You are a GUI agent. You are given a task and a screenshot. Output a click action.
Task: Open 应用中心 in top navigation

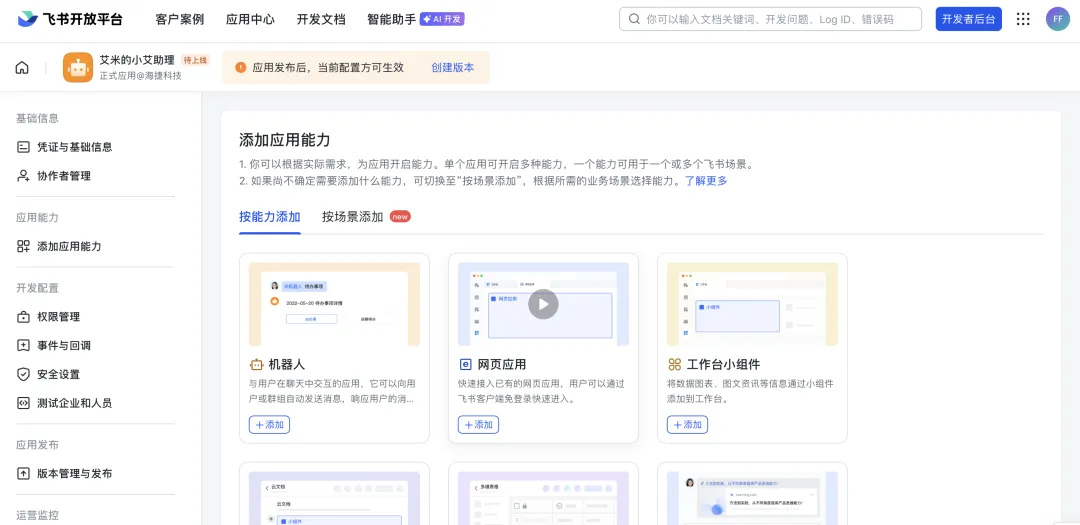(x=250, y=19)
